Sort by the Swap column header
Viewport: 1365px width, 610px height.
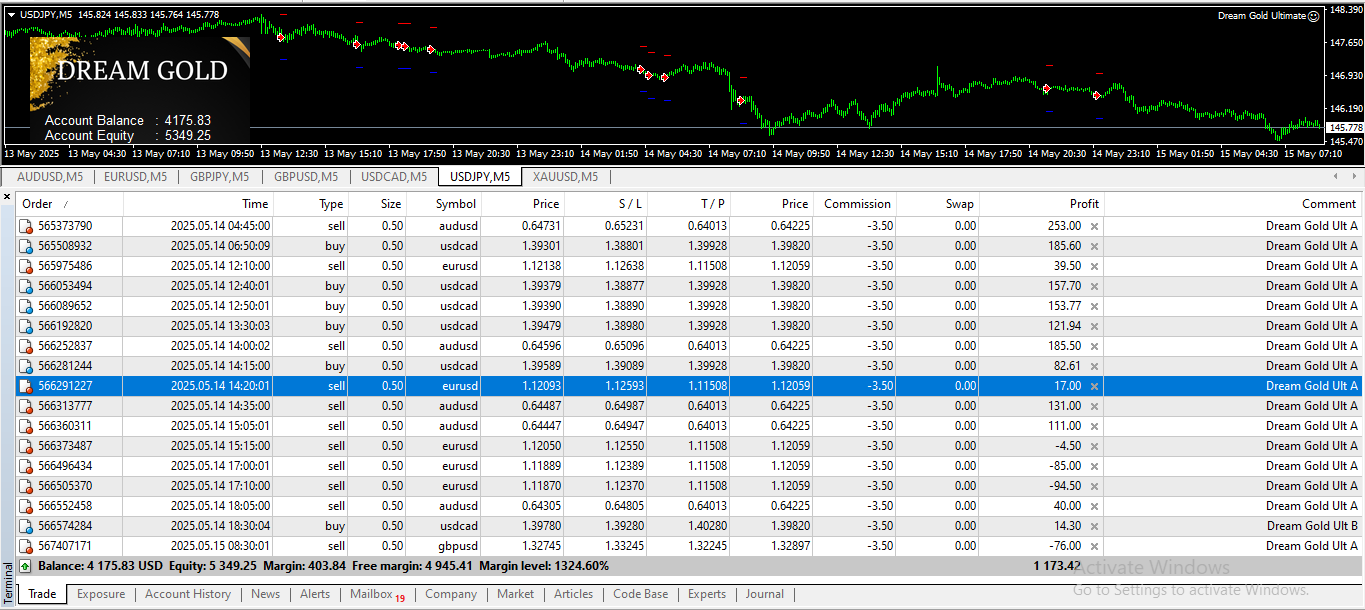938,204
